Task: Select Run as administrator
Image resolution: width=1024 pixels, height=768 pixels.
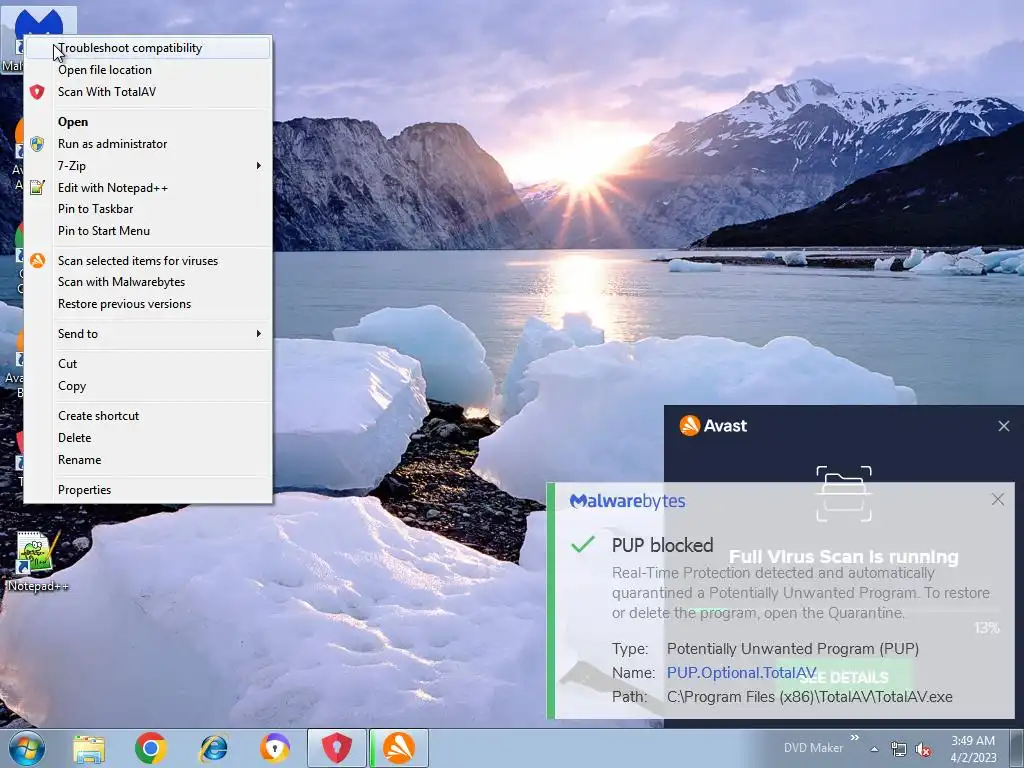Action: (x=148, y=144)
